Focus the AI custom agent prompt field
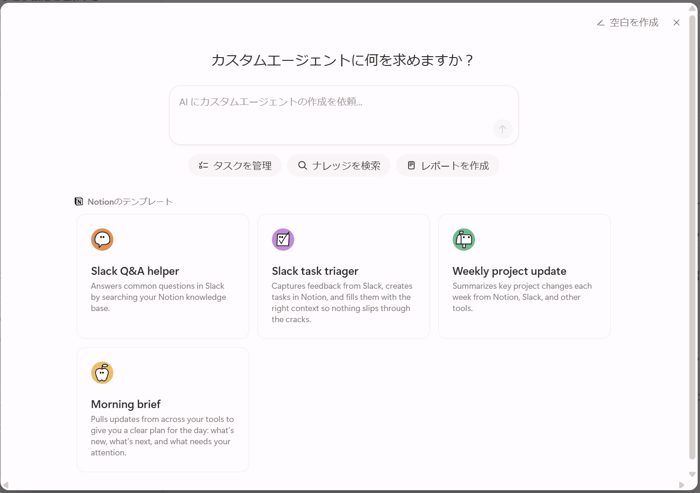 tap(344, 115)
